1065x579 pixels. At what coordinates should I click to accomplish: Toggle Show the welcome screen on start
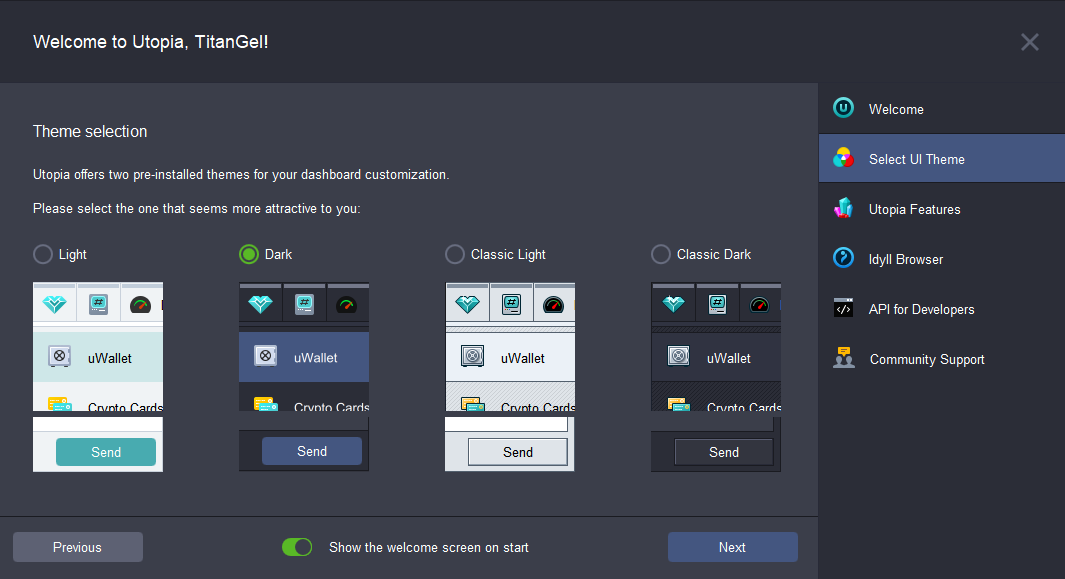[297, 547]
